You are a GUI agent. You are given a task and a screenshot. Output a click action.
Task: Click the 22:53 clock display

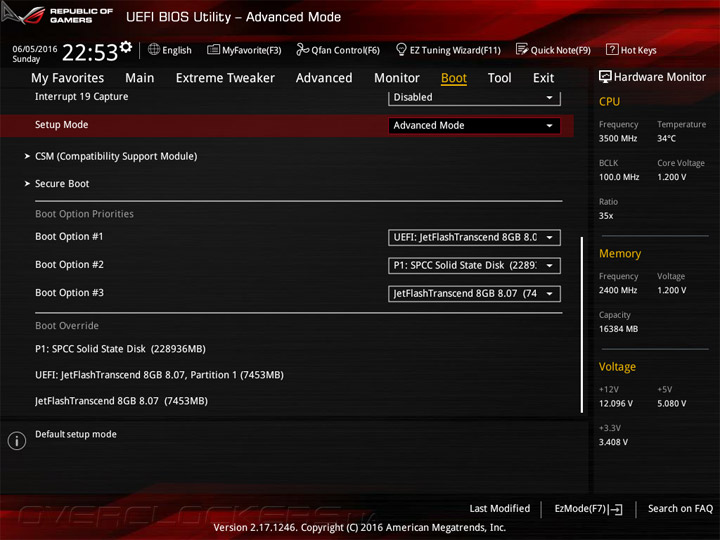(90, 52)
